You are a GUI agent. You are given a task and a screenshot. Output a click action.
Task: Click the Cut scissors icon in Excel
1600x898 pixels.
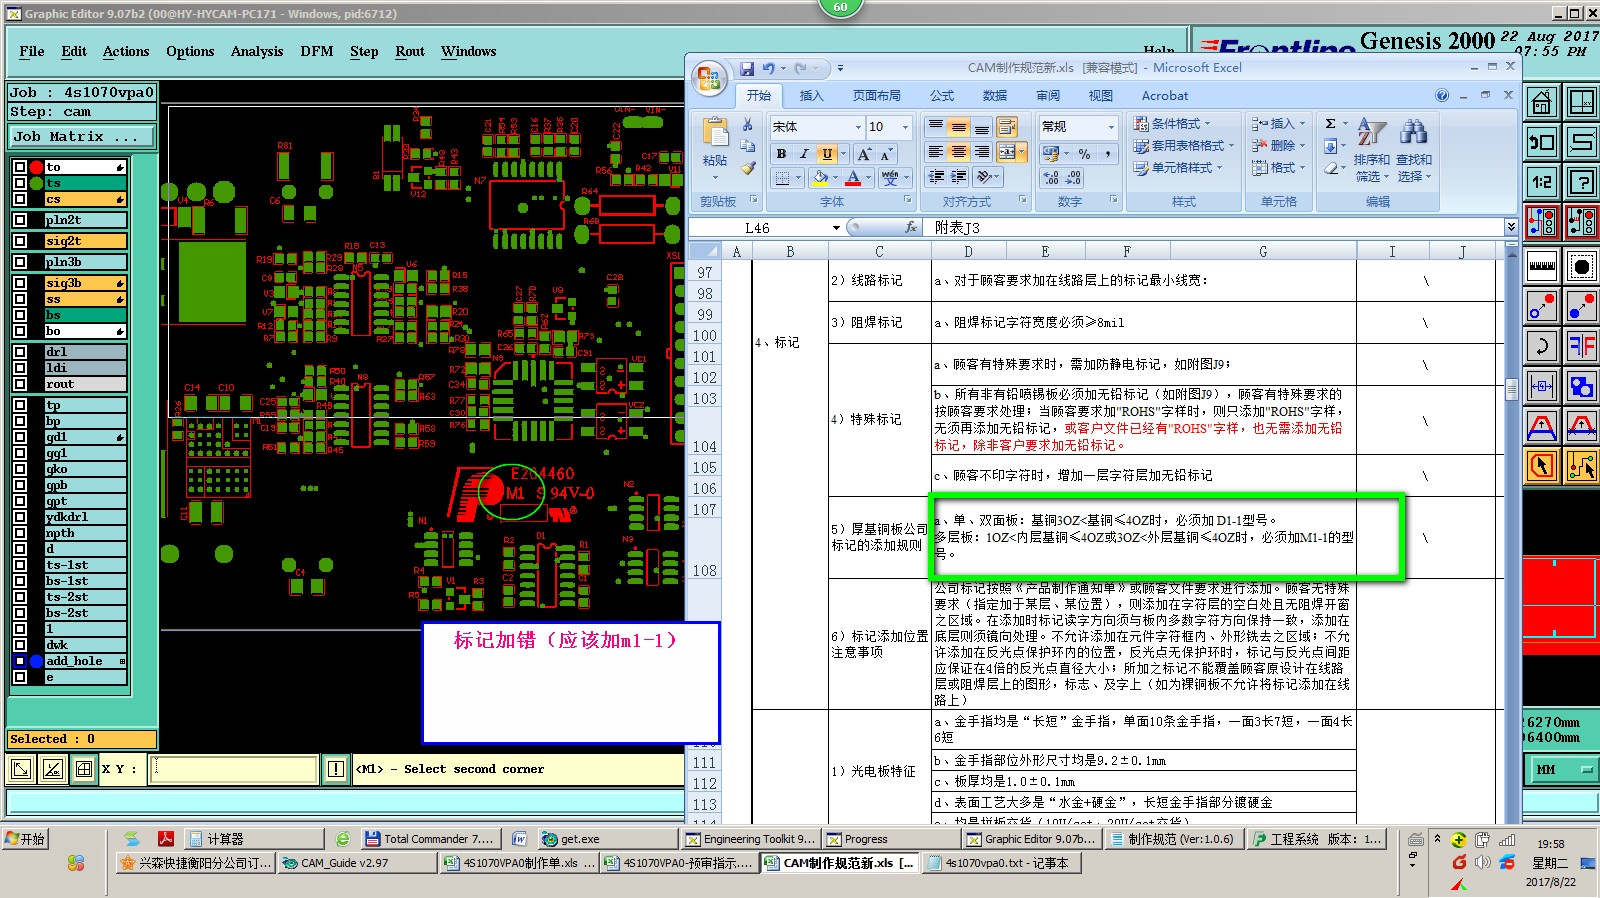pyautogui.click(x=747, y=125)
